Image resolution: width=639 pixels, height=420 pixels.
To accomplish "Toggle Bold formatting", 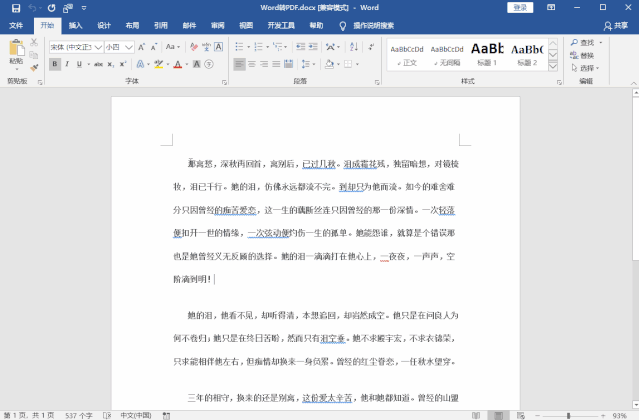I will 55,64.
